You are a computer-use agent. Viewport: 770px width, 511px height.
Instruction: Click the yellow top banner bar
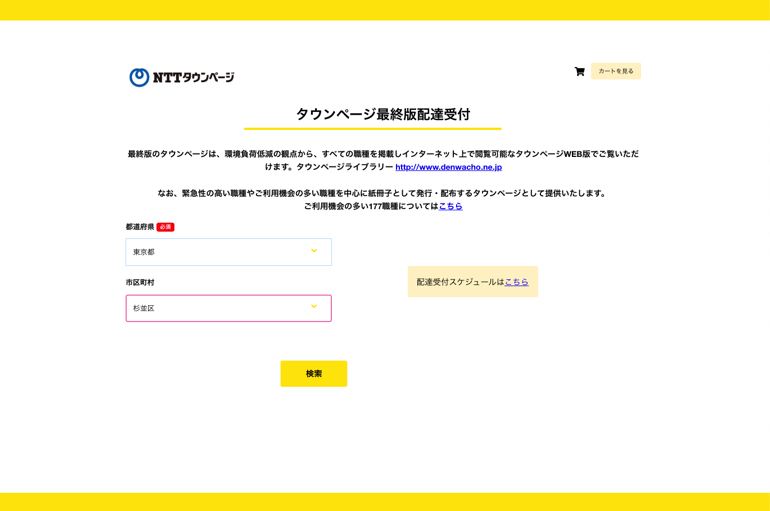point(385,10)
